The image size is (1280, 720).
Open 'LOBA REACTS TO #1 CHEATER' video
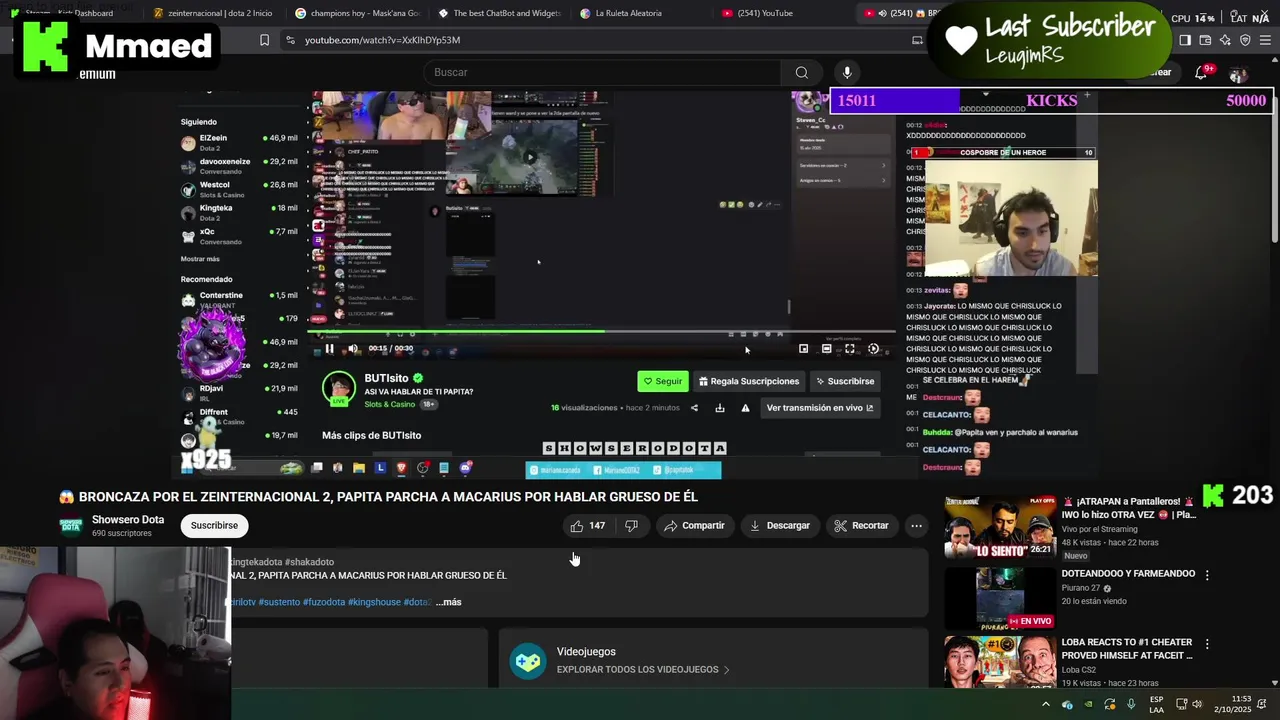[x=1127, y=649]
